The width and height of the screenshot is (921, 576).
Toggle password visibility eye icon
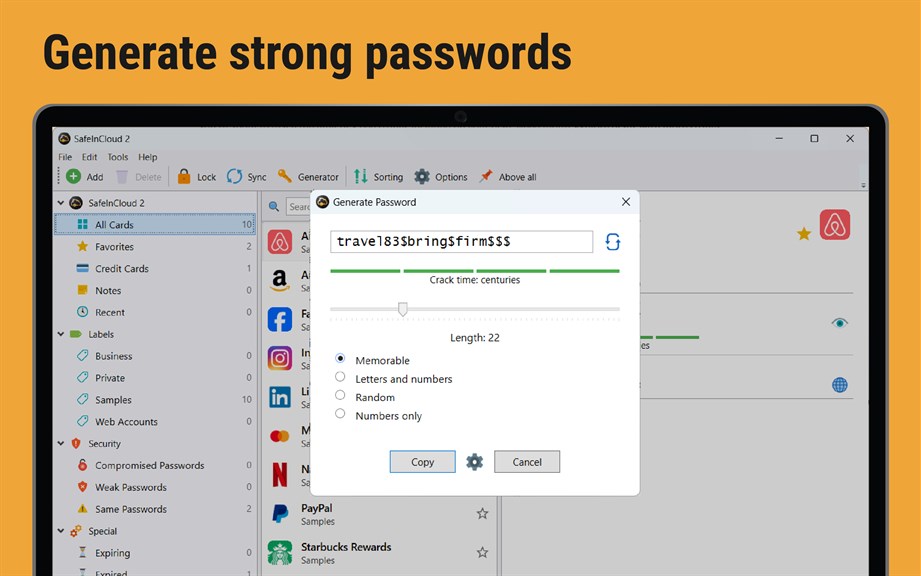pos(840,323)
